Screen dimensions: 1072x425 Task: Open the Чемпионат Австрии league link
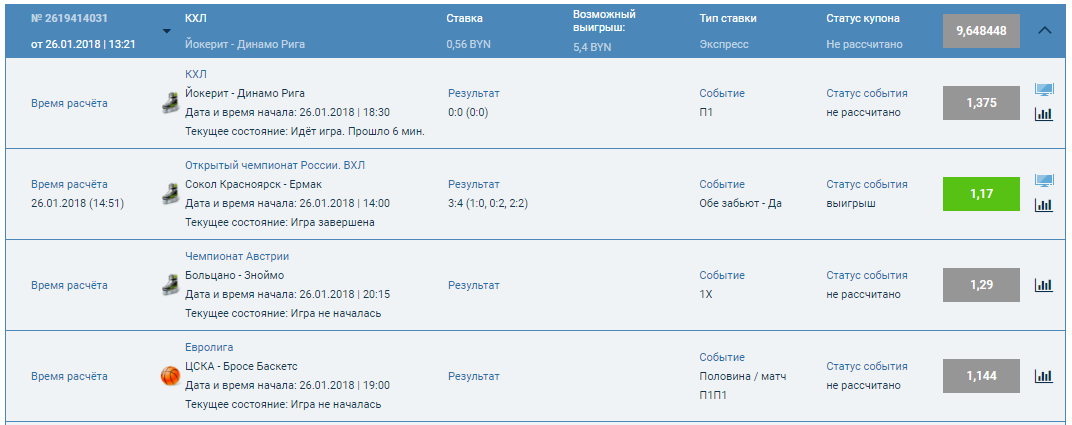point(237,256)
